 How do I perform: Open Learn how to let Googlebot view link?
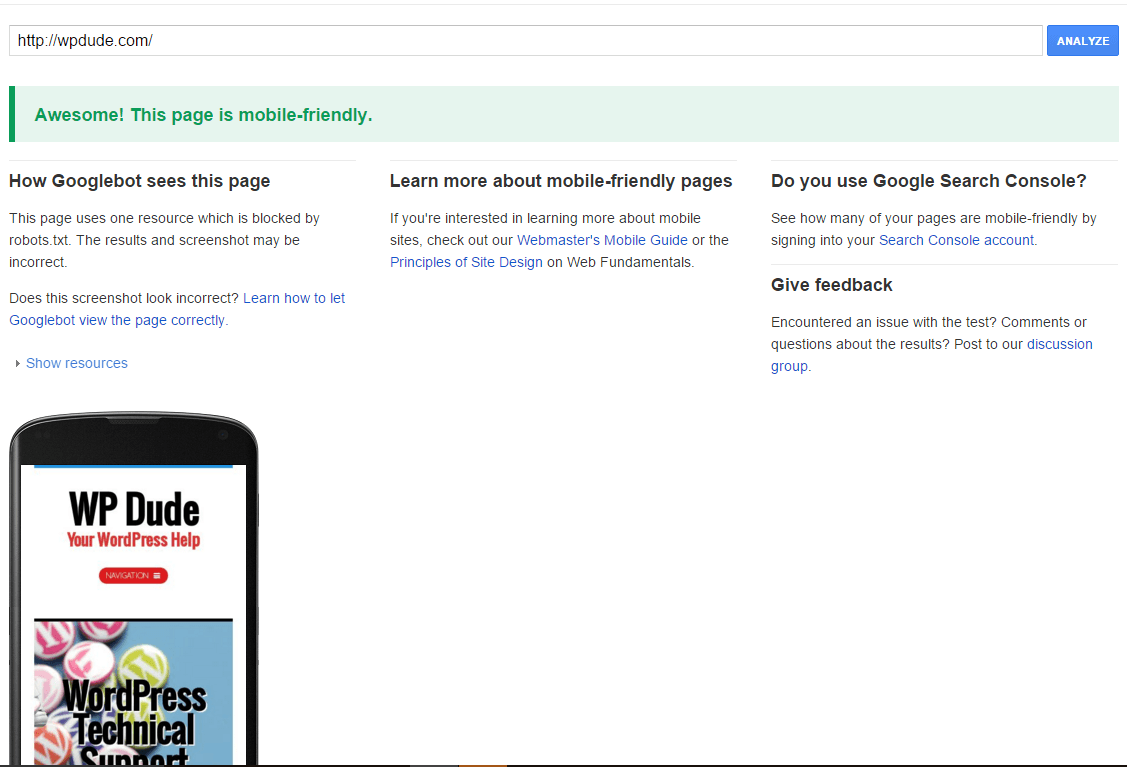177,309
